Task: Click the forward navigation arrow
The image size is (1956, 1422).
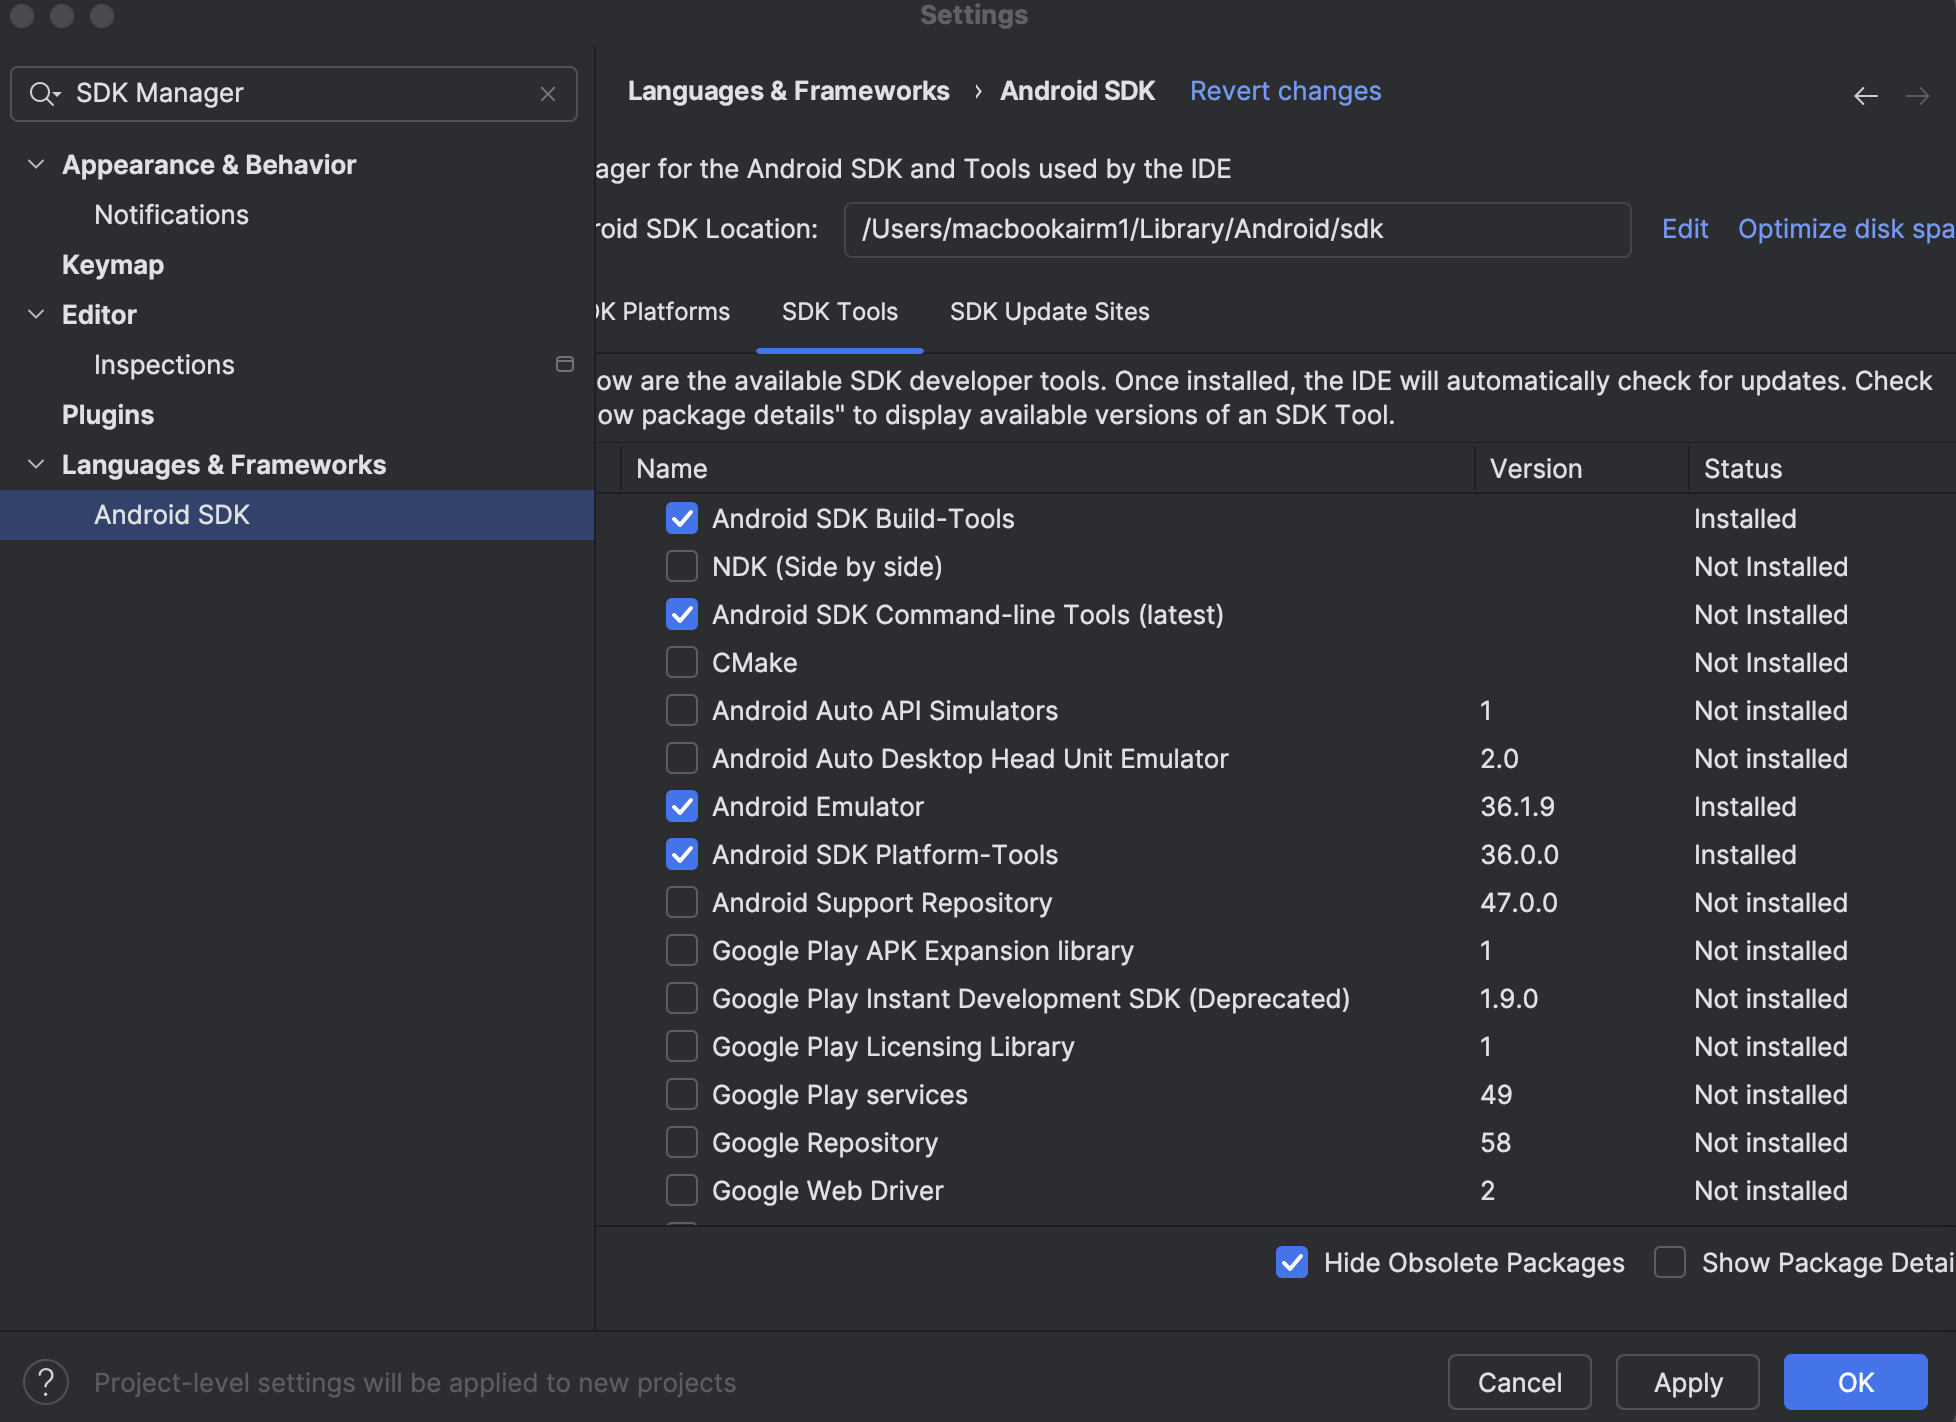Action: click(1917, 96)
